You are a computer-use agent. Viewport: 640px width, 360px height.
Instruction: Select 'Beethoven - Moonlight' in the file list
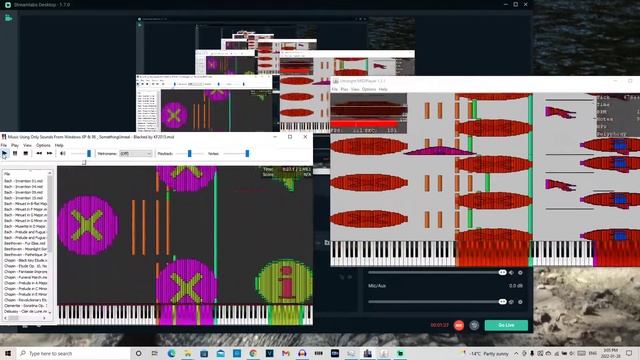(25, 249)
